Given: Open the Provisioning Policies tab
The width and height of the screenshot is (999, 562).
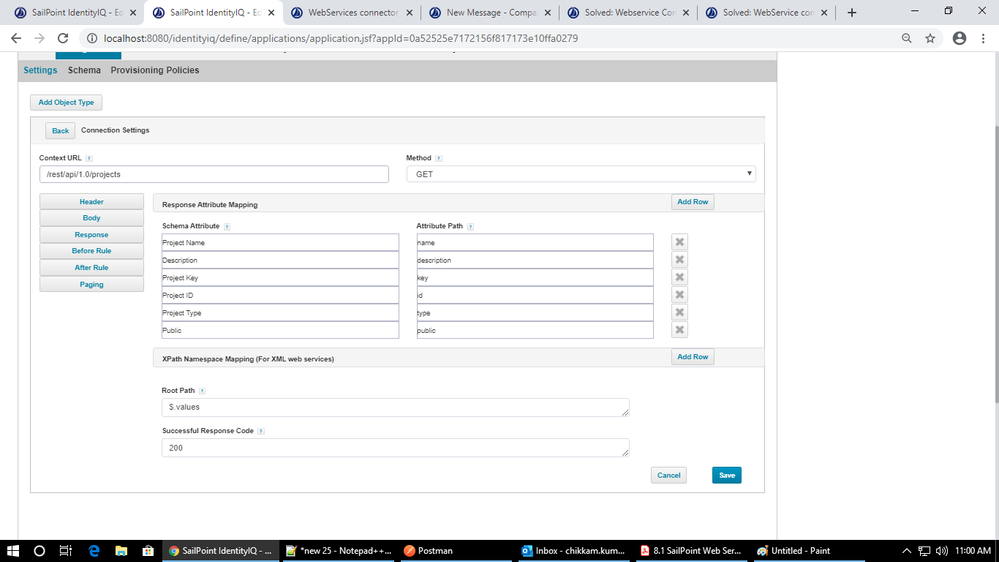Looking at the screenshot, I should tap(154, 70).
